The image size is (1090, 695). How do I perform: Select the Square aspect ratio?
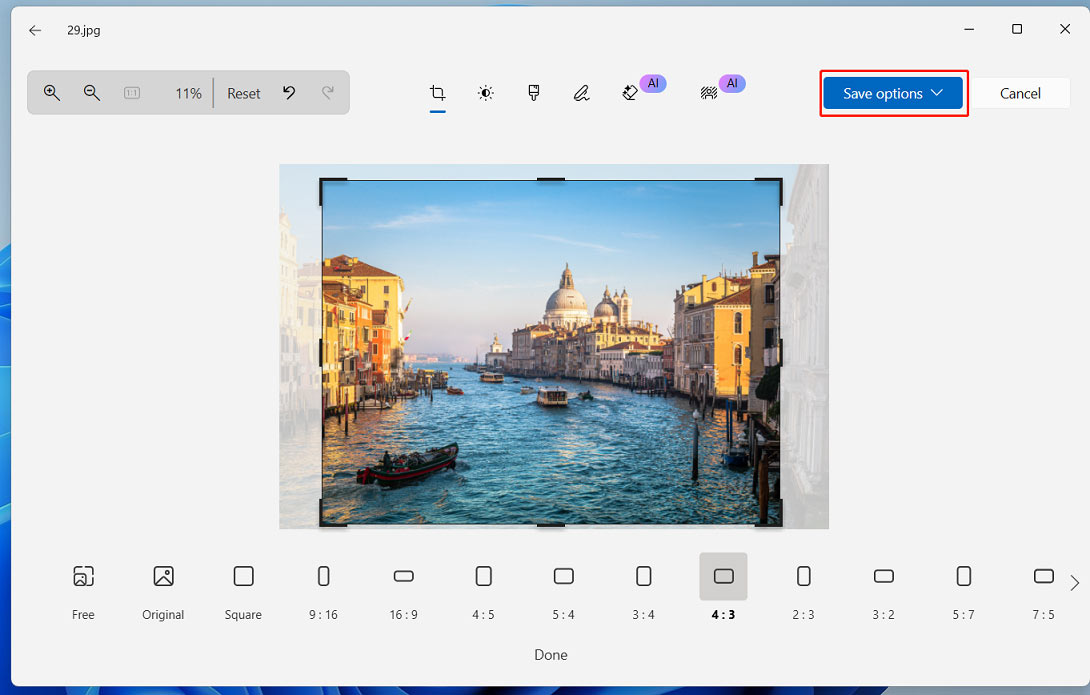243,576
